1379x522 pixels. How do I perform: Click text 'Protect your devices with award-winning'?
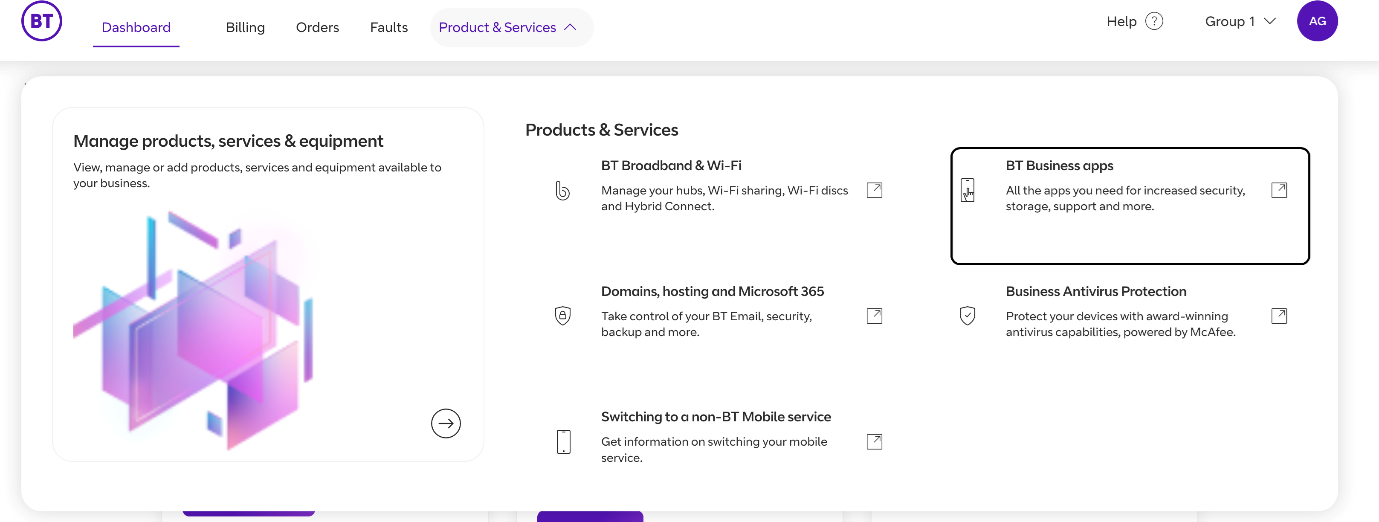pyautogui.click(x=1117, y=316)
